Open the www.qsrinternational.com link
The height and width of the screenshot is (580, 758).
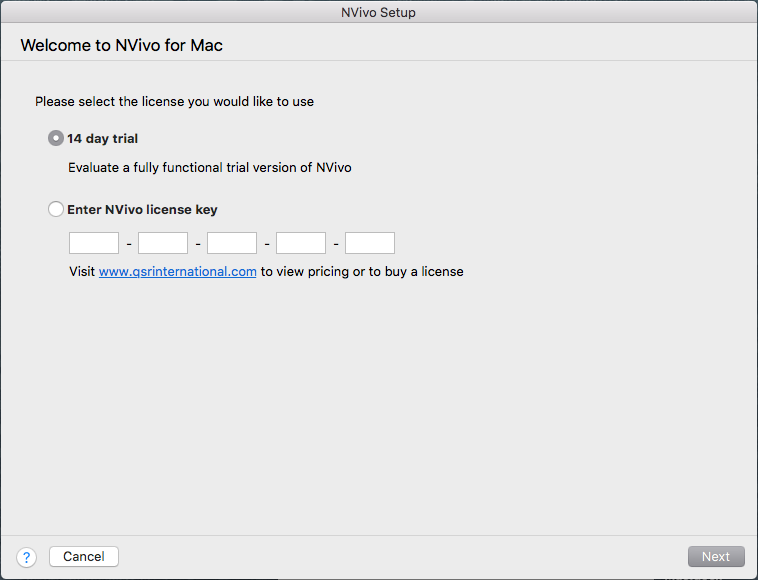tap(177, 272)
